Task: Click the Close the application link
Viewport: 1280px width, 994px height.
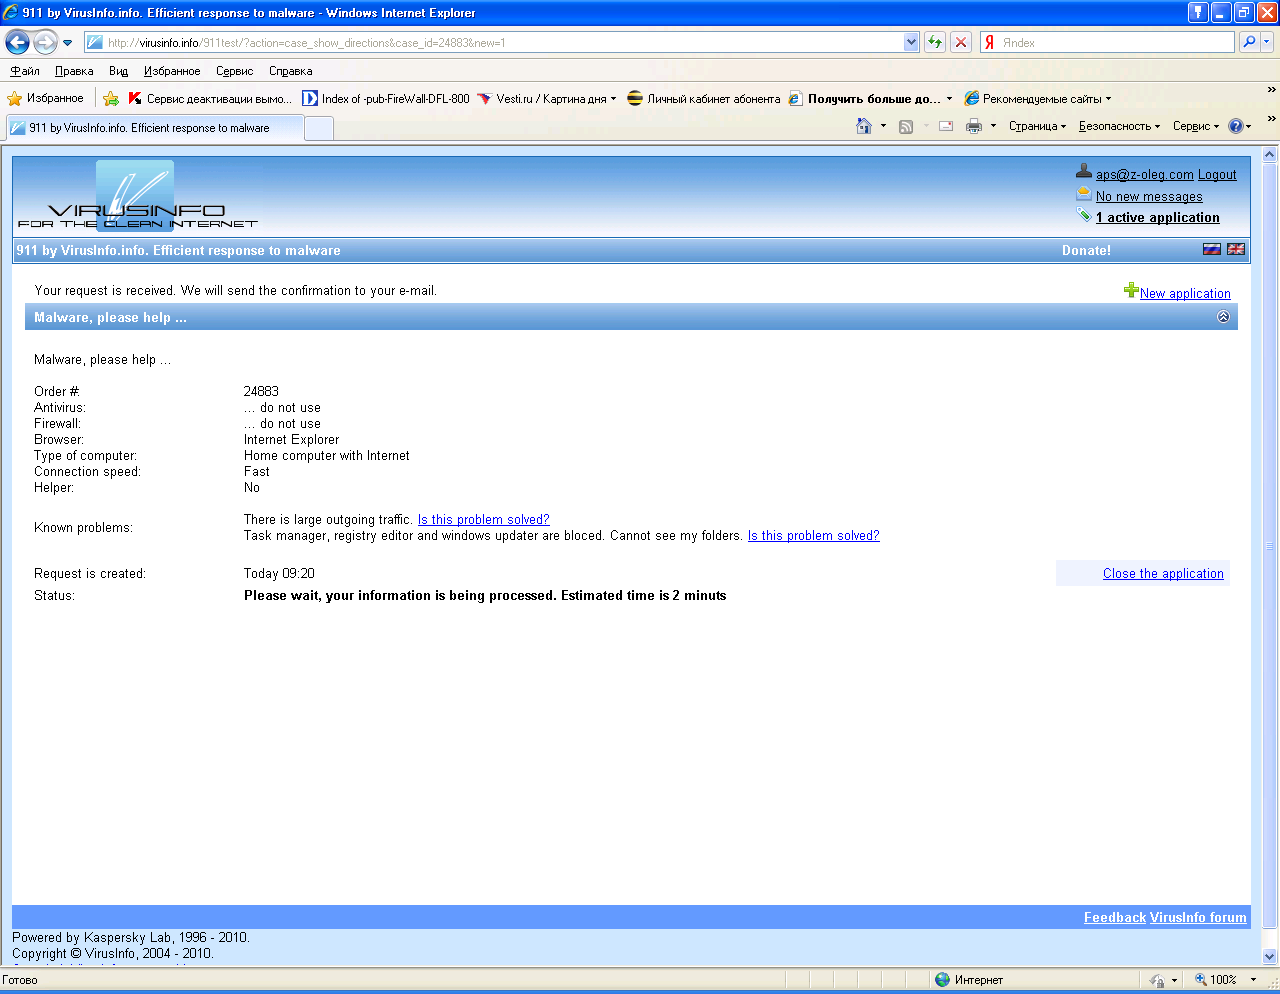Action: point(1163,573)
